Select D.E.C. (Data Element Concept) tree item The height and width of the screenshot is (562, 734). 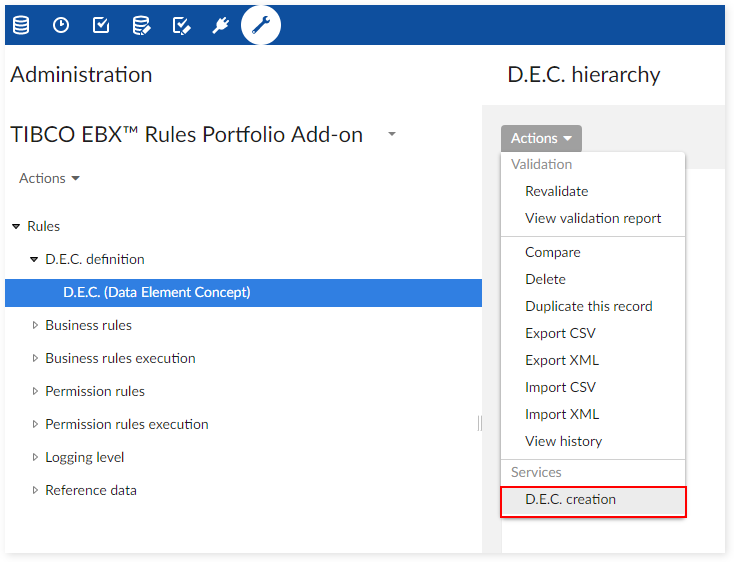pyautogui.click(x=156, y=292)
